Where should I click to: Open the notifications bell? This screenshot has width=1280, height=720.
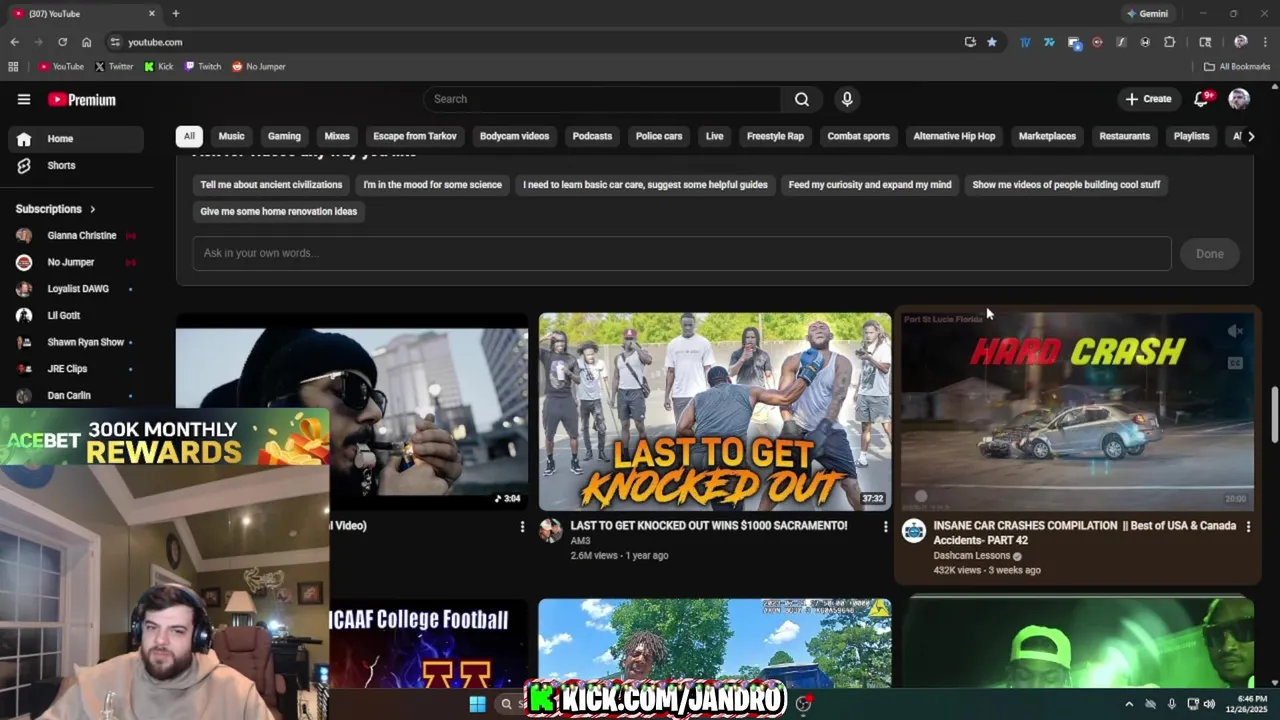pyautogui.click(x=1202, y=98)
